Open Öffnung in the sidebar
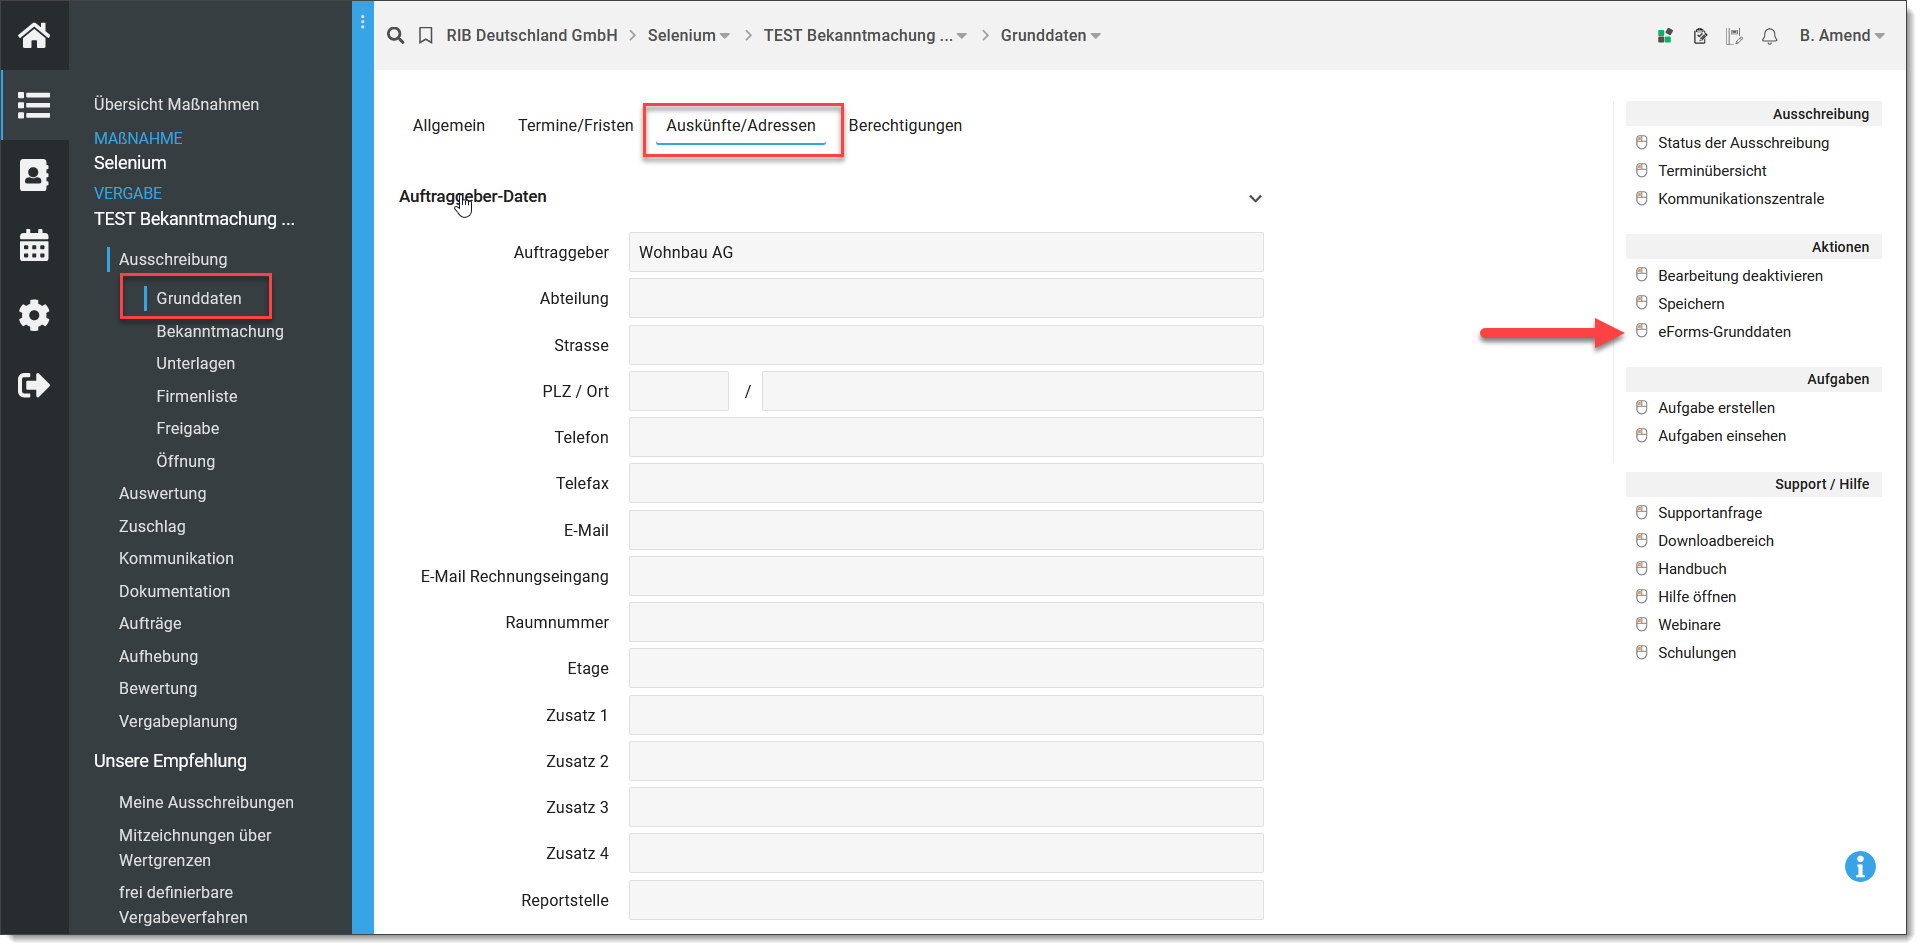 point(186,461)
